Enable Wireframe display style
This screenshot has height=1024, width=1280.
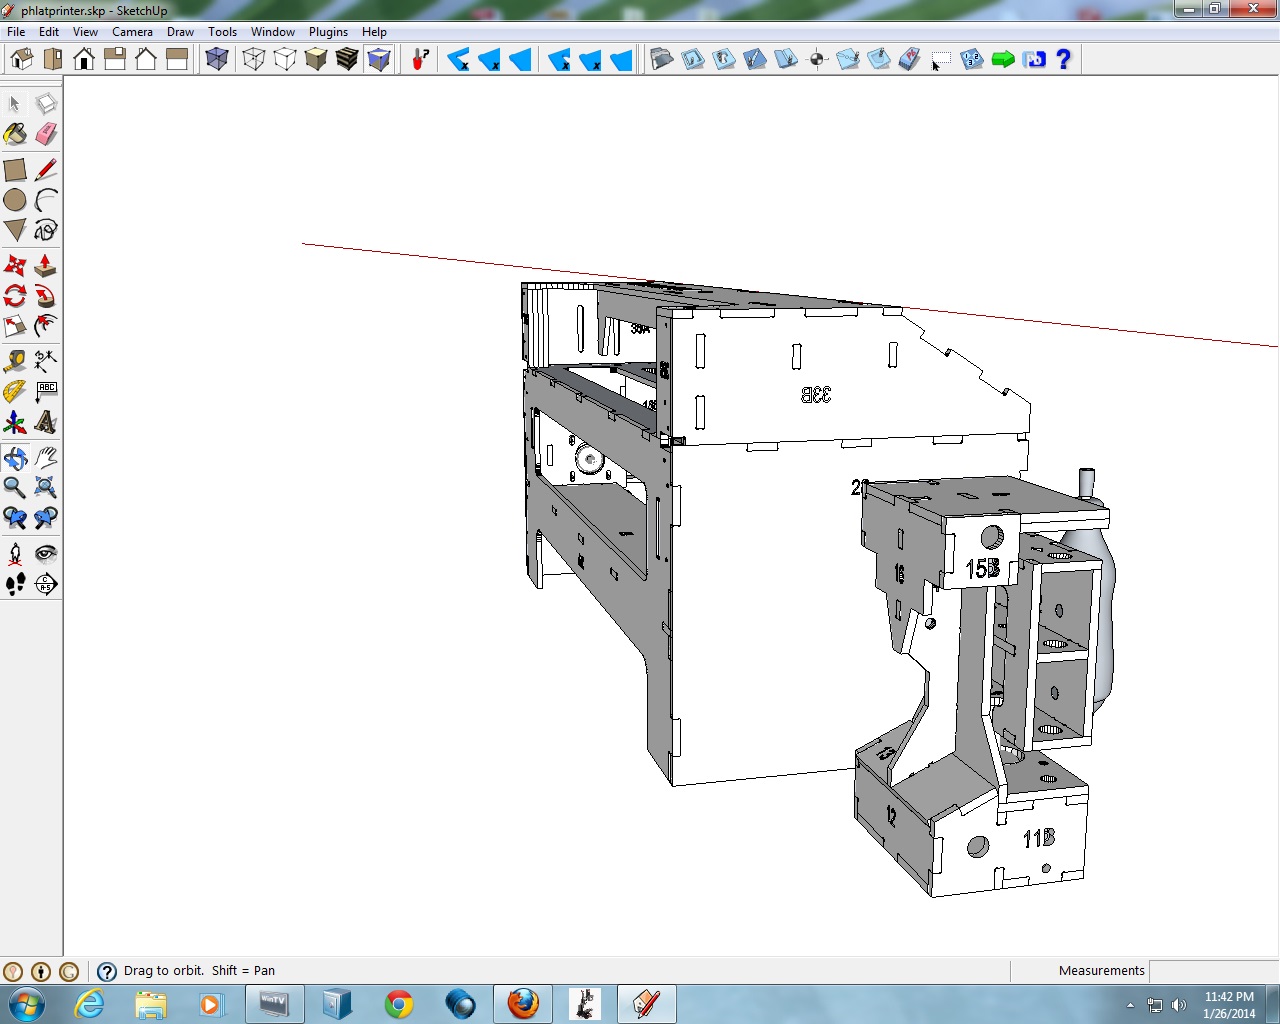click(254, 60)
